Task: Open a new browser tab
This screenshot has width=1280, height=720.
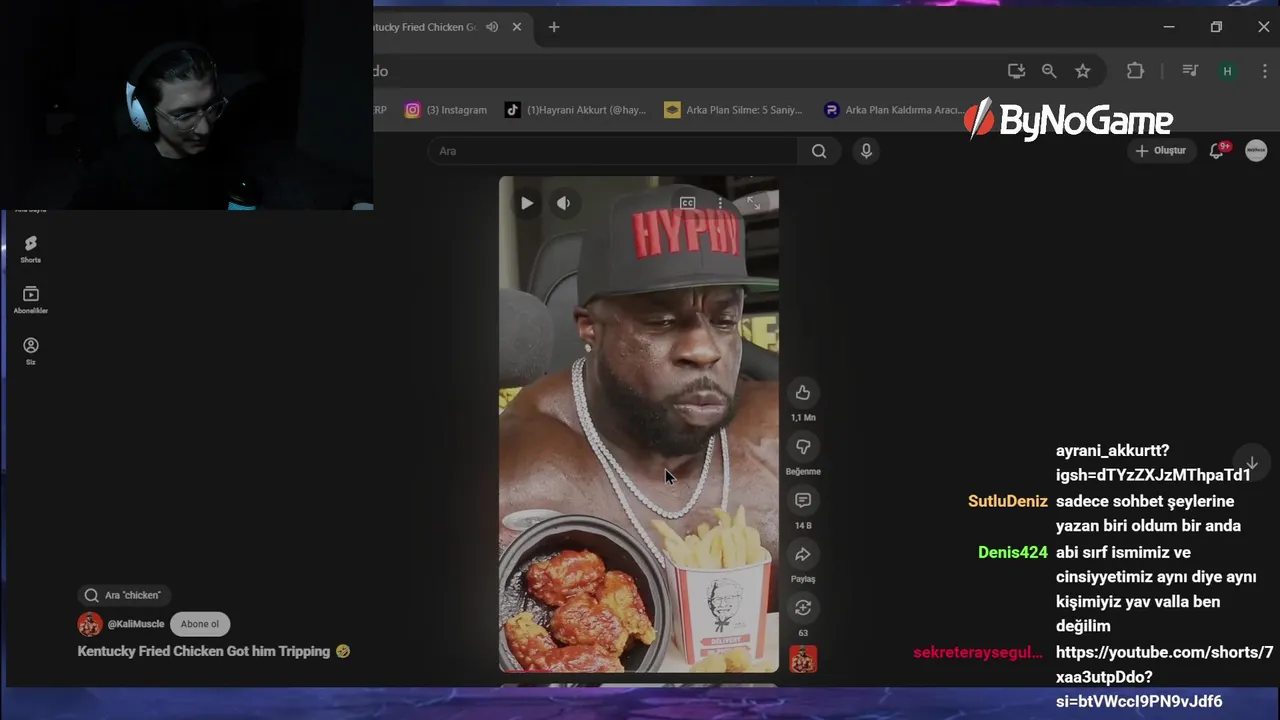Action: [554, 27]
